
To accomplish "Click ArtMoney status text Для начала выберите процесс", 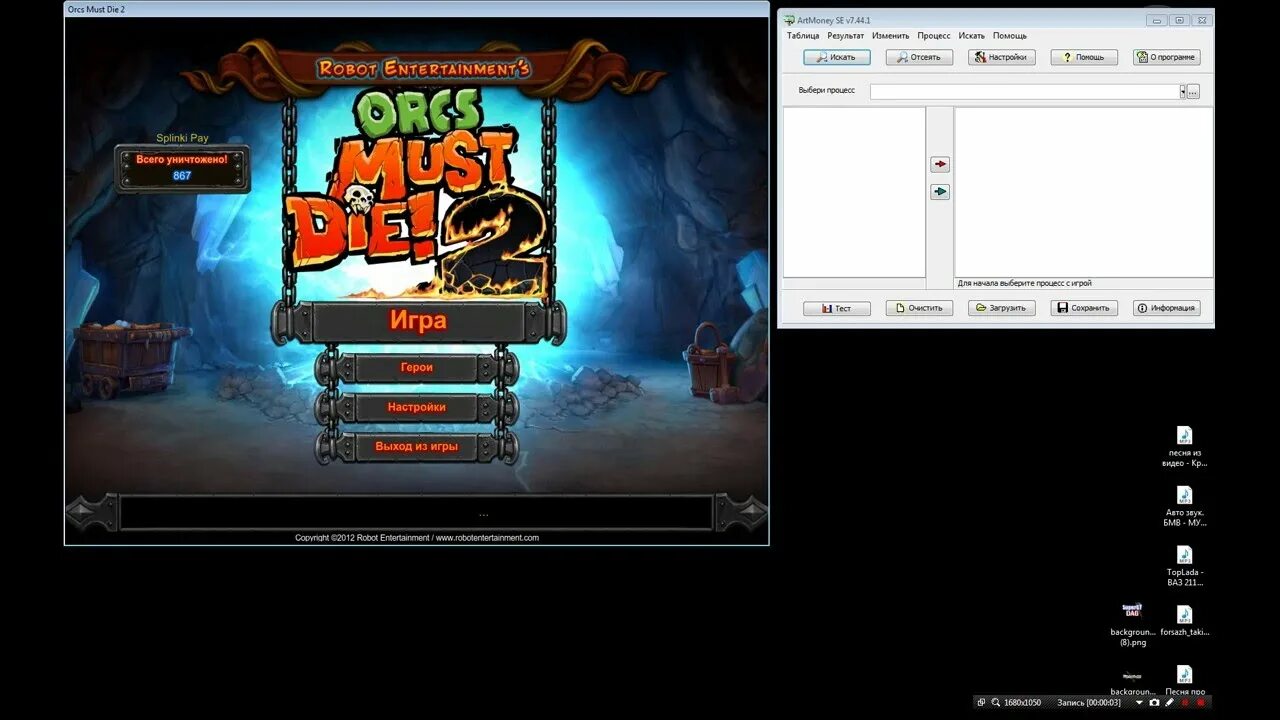I will (1024, 283).
